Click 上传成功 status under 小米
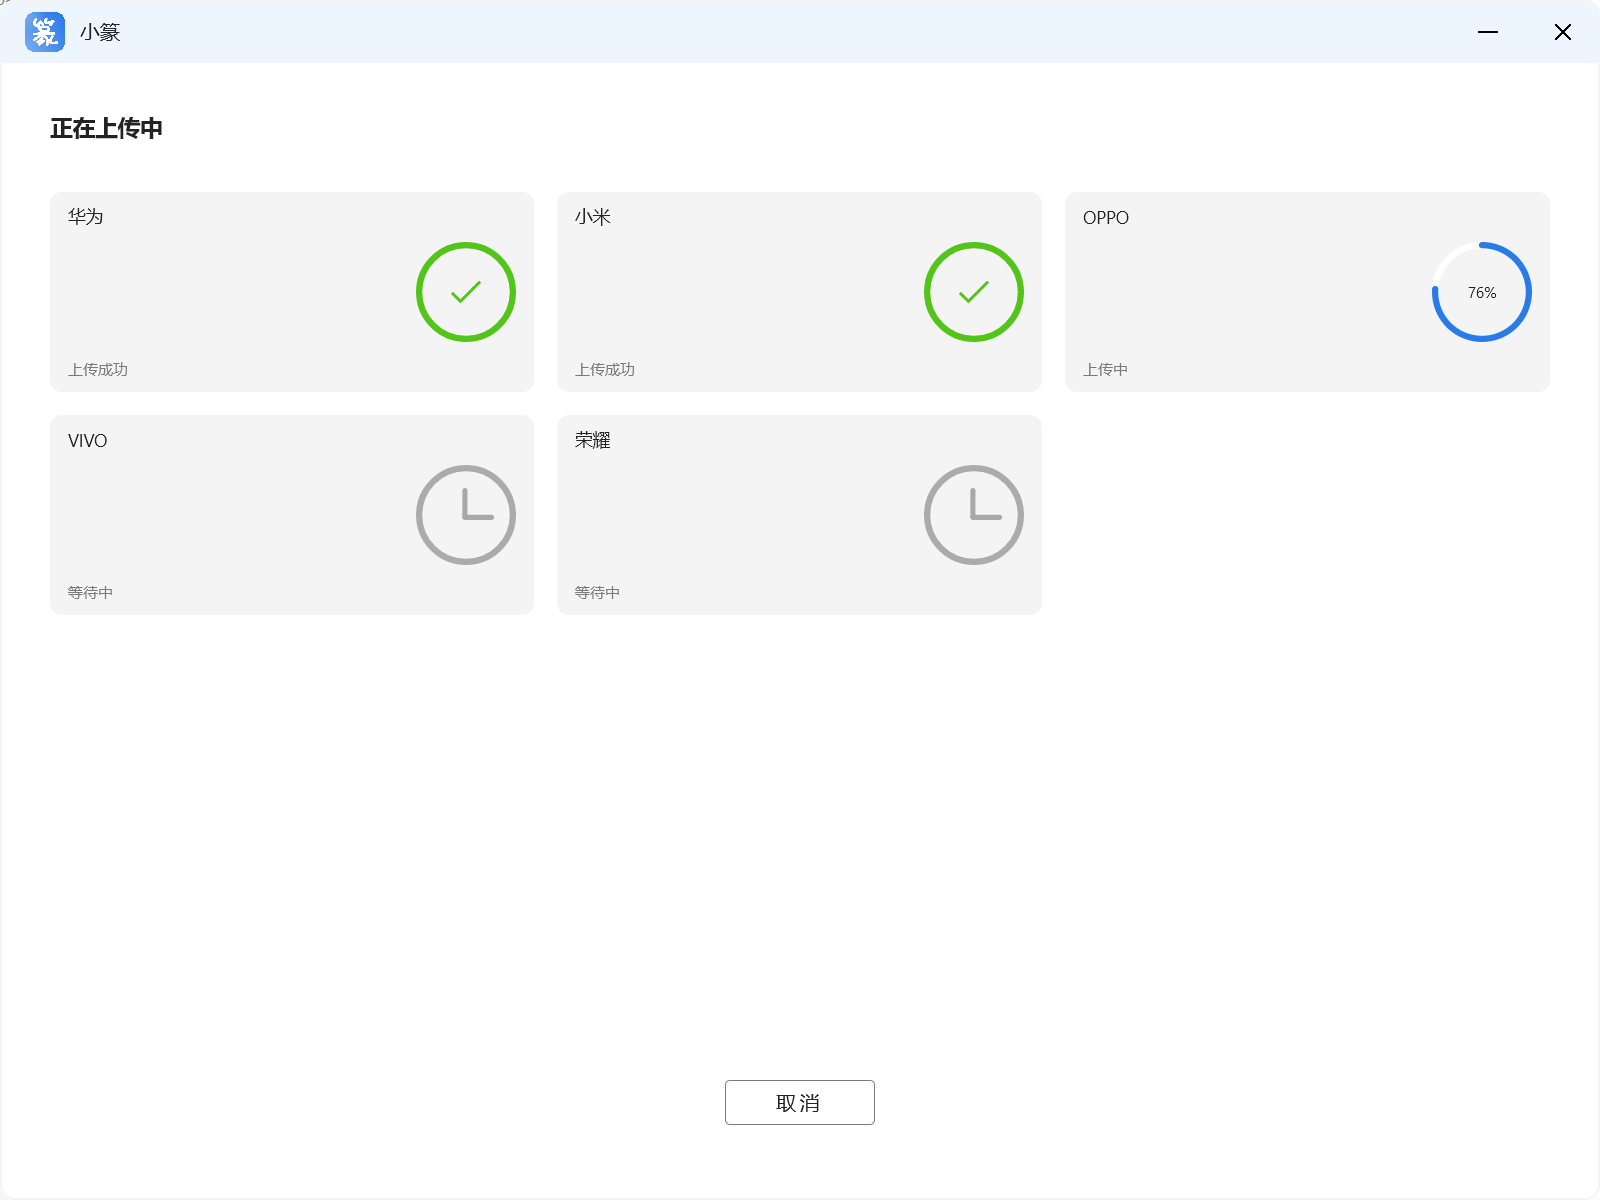 point(605,370)
